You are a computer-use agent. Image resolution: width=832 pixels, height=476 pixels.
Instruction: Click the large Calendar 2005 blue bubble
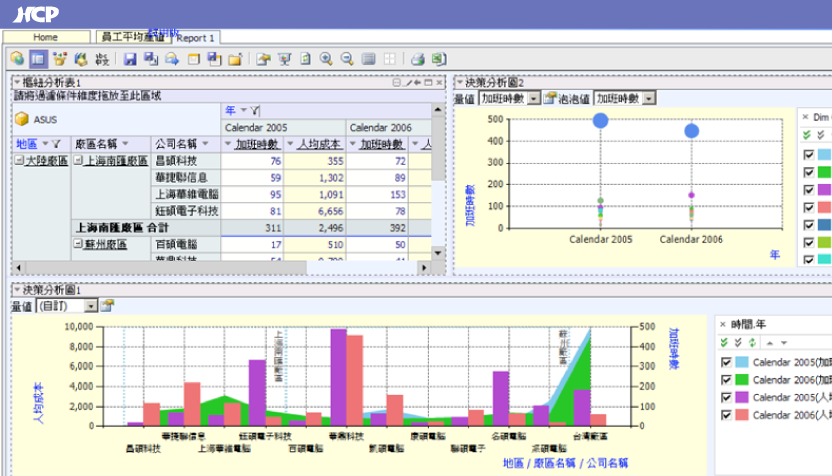(600, 121)
